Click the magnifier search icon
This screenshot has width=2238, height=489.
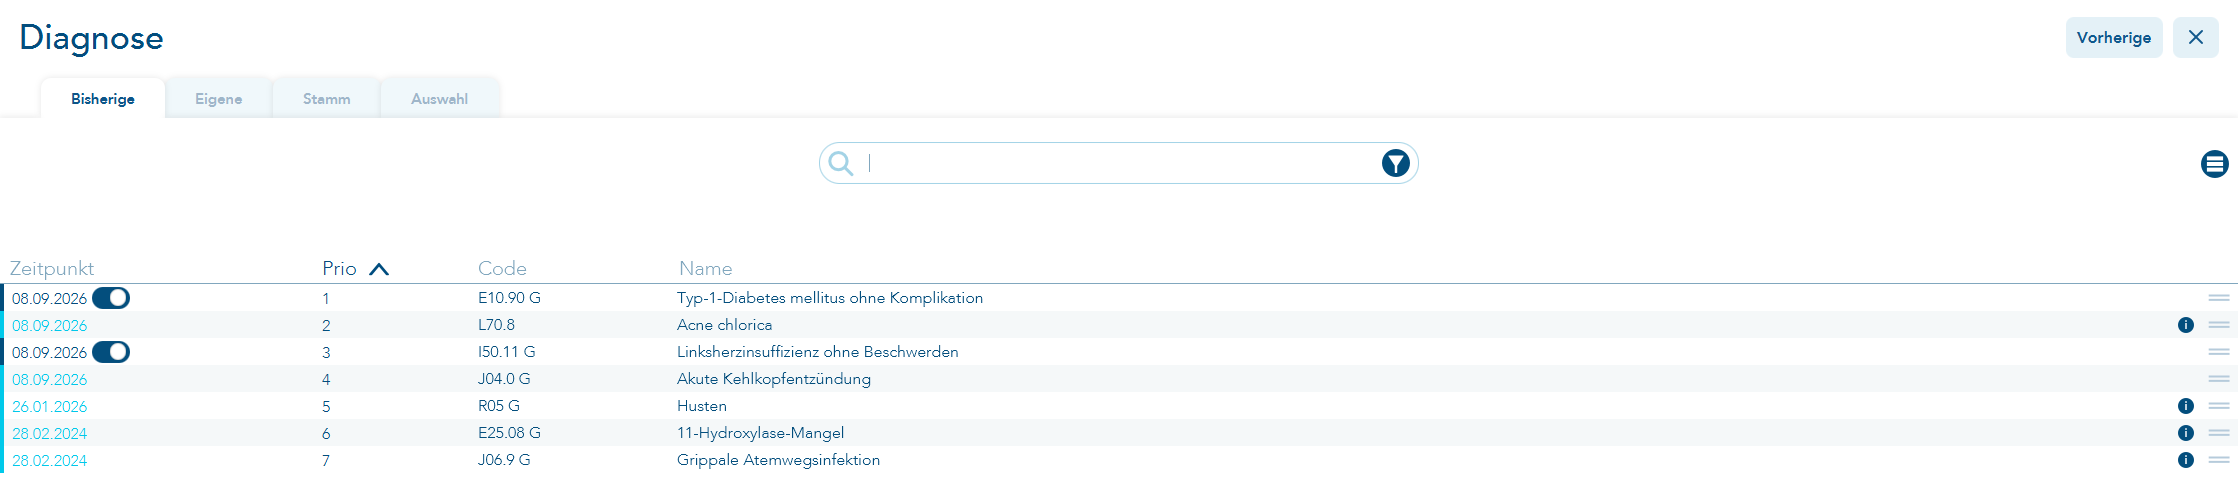(x=841, y=163)
